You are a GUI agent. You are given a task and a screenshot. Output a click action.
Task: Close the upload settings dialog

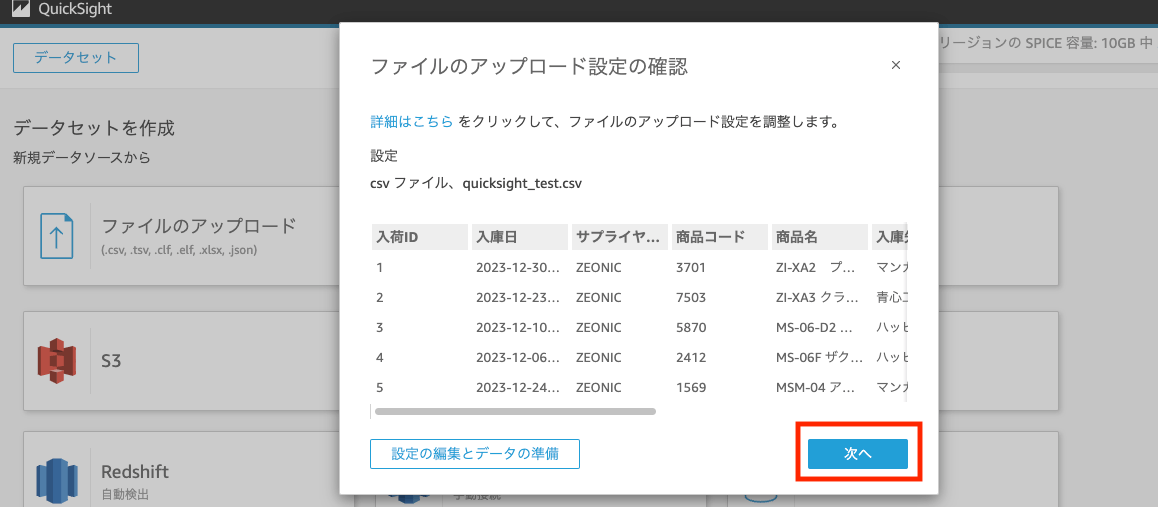(896, 65)
